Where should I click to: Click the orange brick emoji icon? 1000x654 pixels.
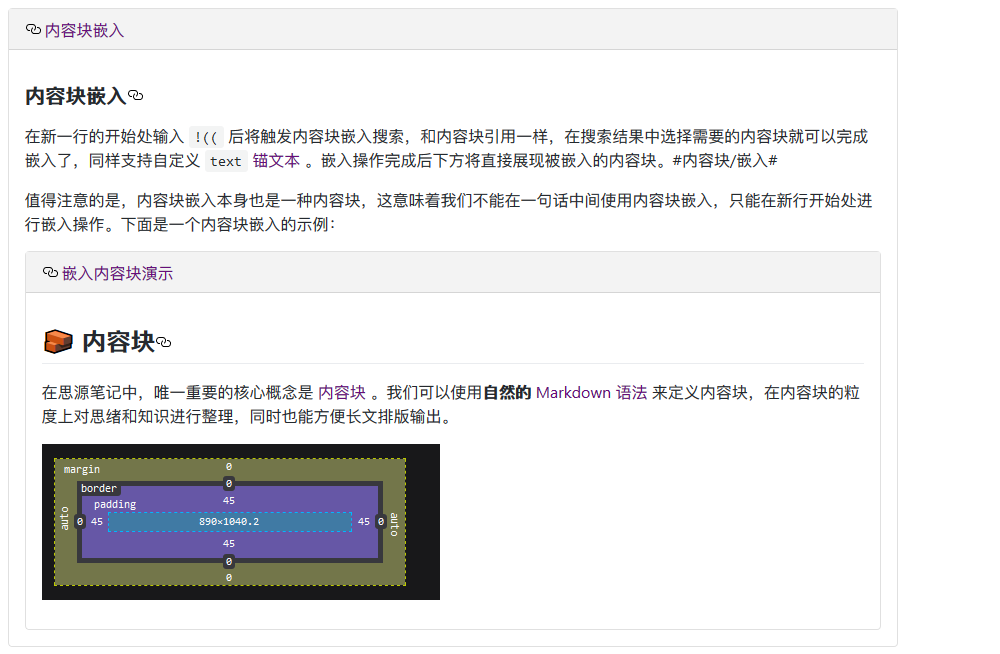tap(58, 341)
